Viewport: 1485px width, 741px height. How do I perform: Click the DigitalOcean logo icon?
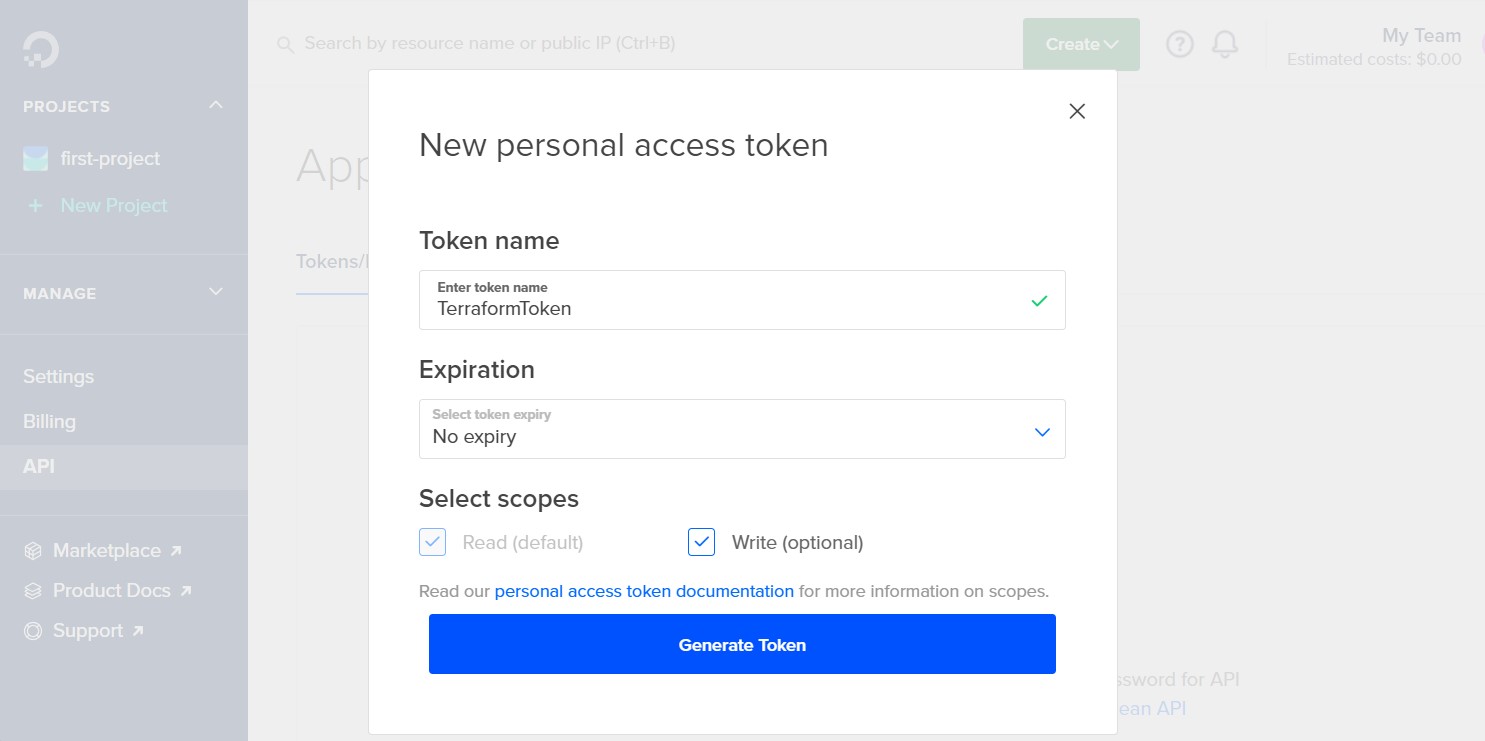tap(41, 49)
